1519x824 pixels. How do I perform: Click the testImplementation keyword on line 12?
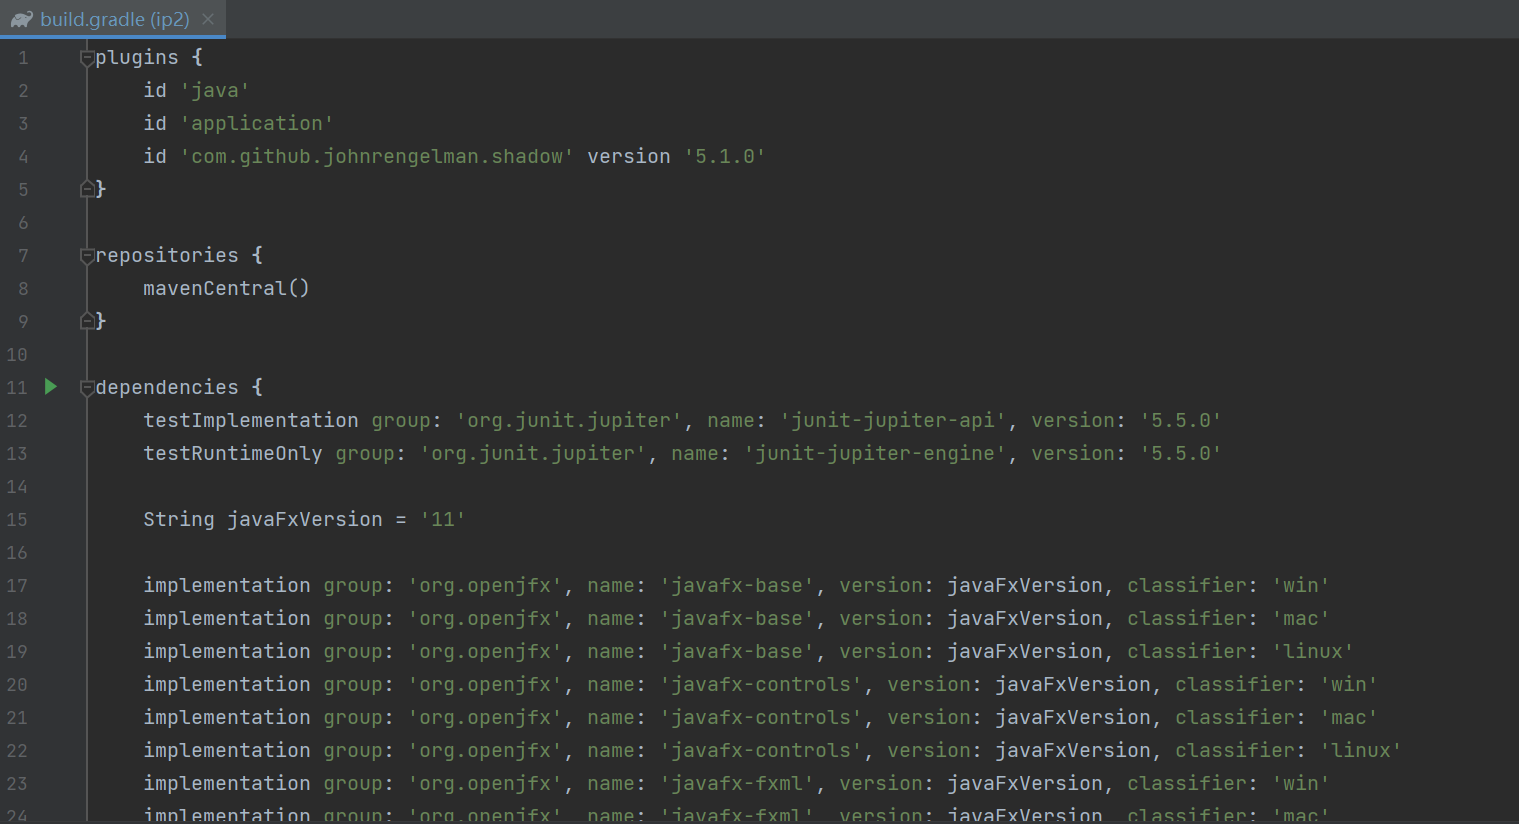(x=250, y=420)
